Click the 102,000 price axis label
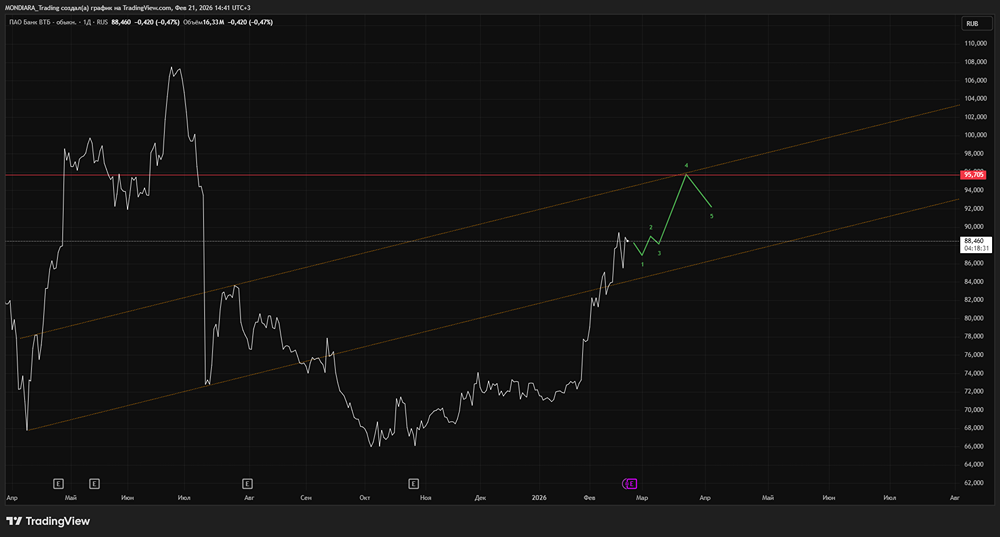1000x537 pixels. [975, 117]
